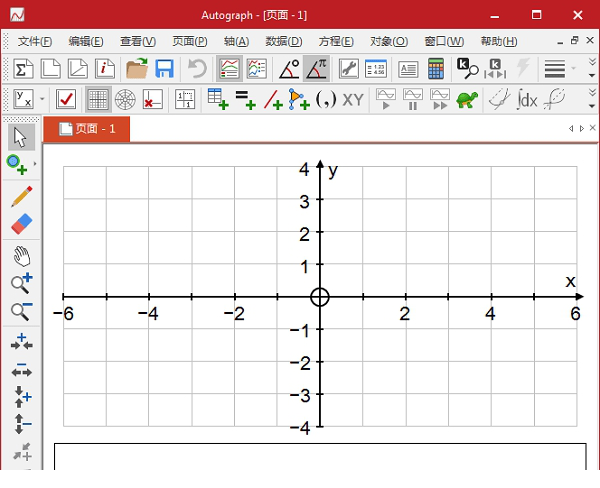The image size is (600, 488).
Task: Expand first toolbar overflow chevron
Action: pos(592,68)
